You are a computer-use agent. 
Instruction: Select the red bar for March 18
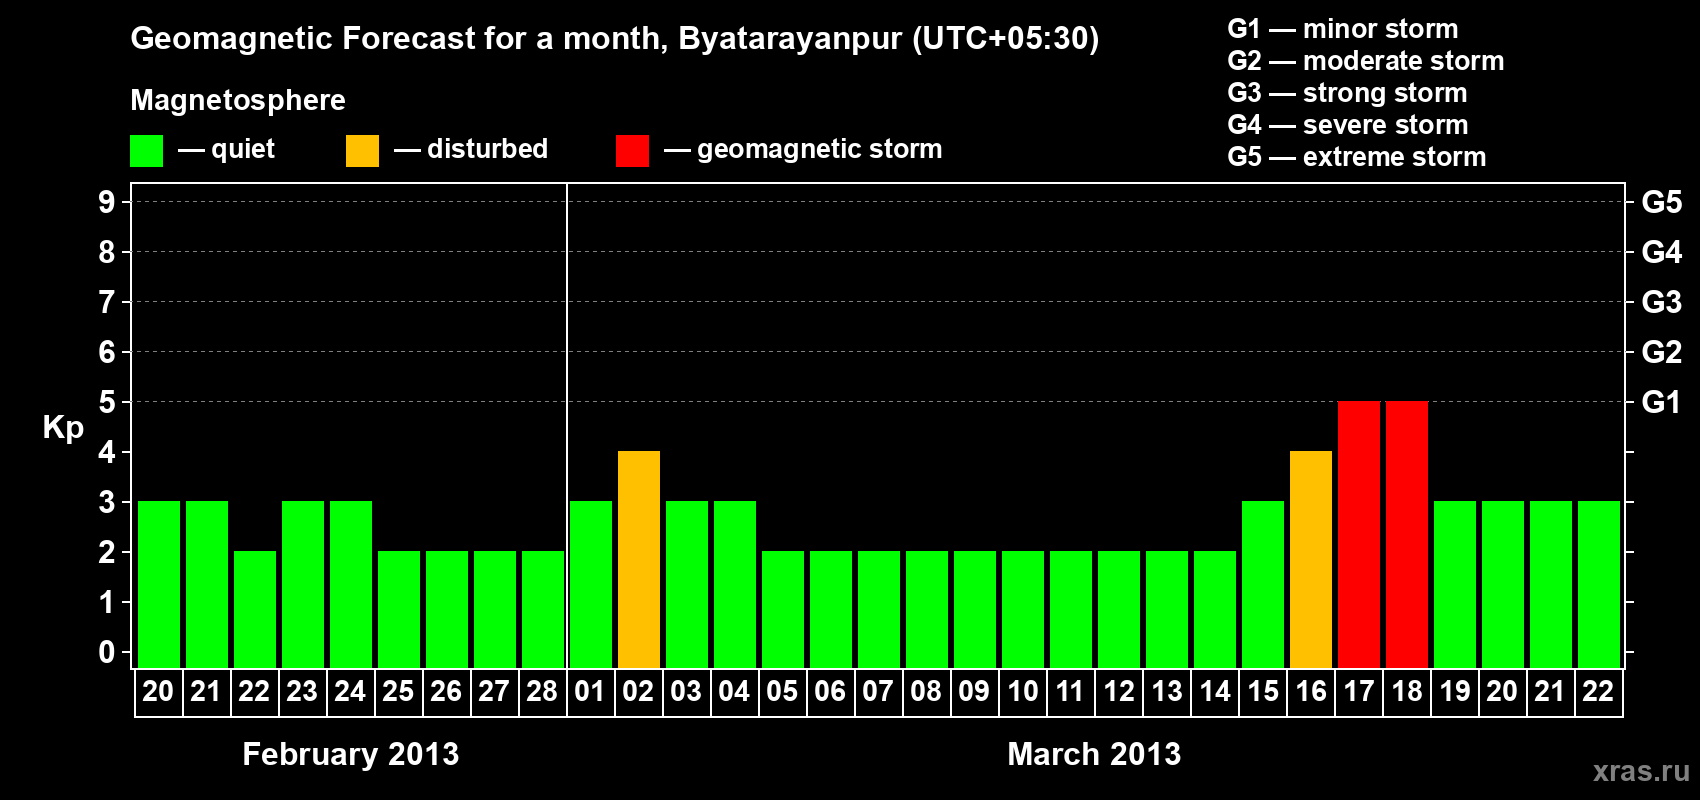point(1407,534)
